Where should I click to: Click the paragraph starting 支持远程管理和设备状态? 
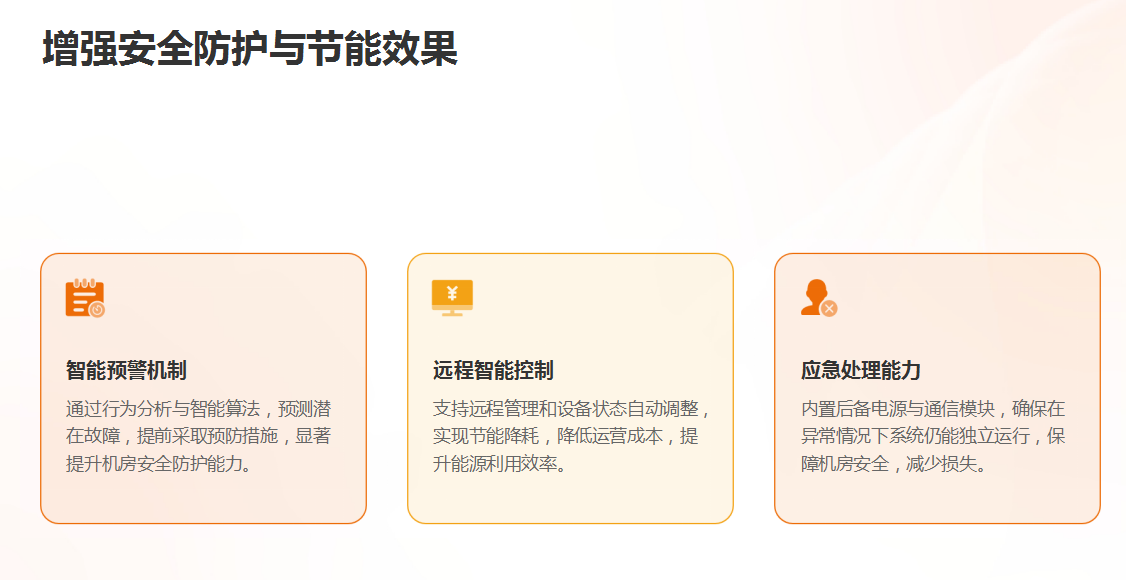point(572,436)
